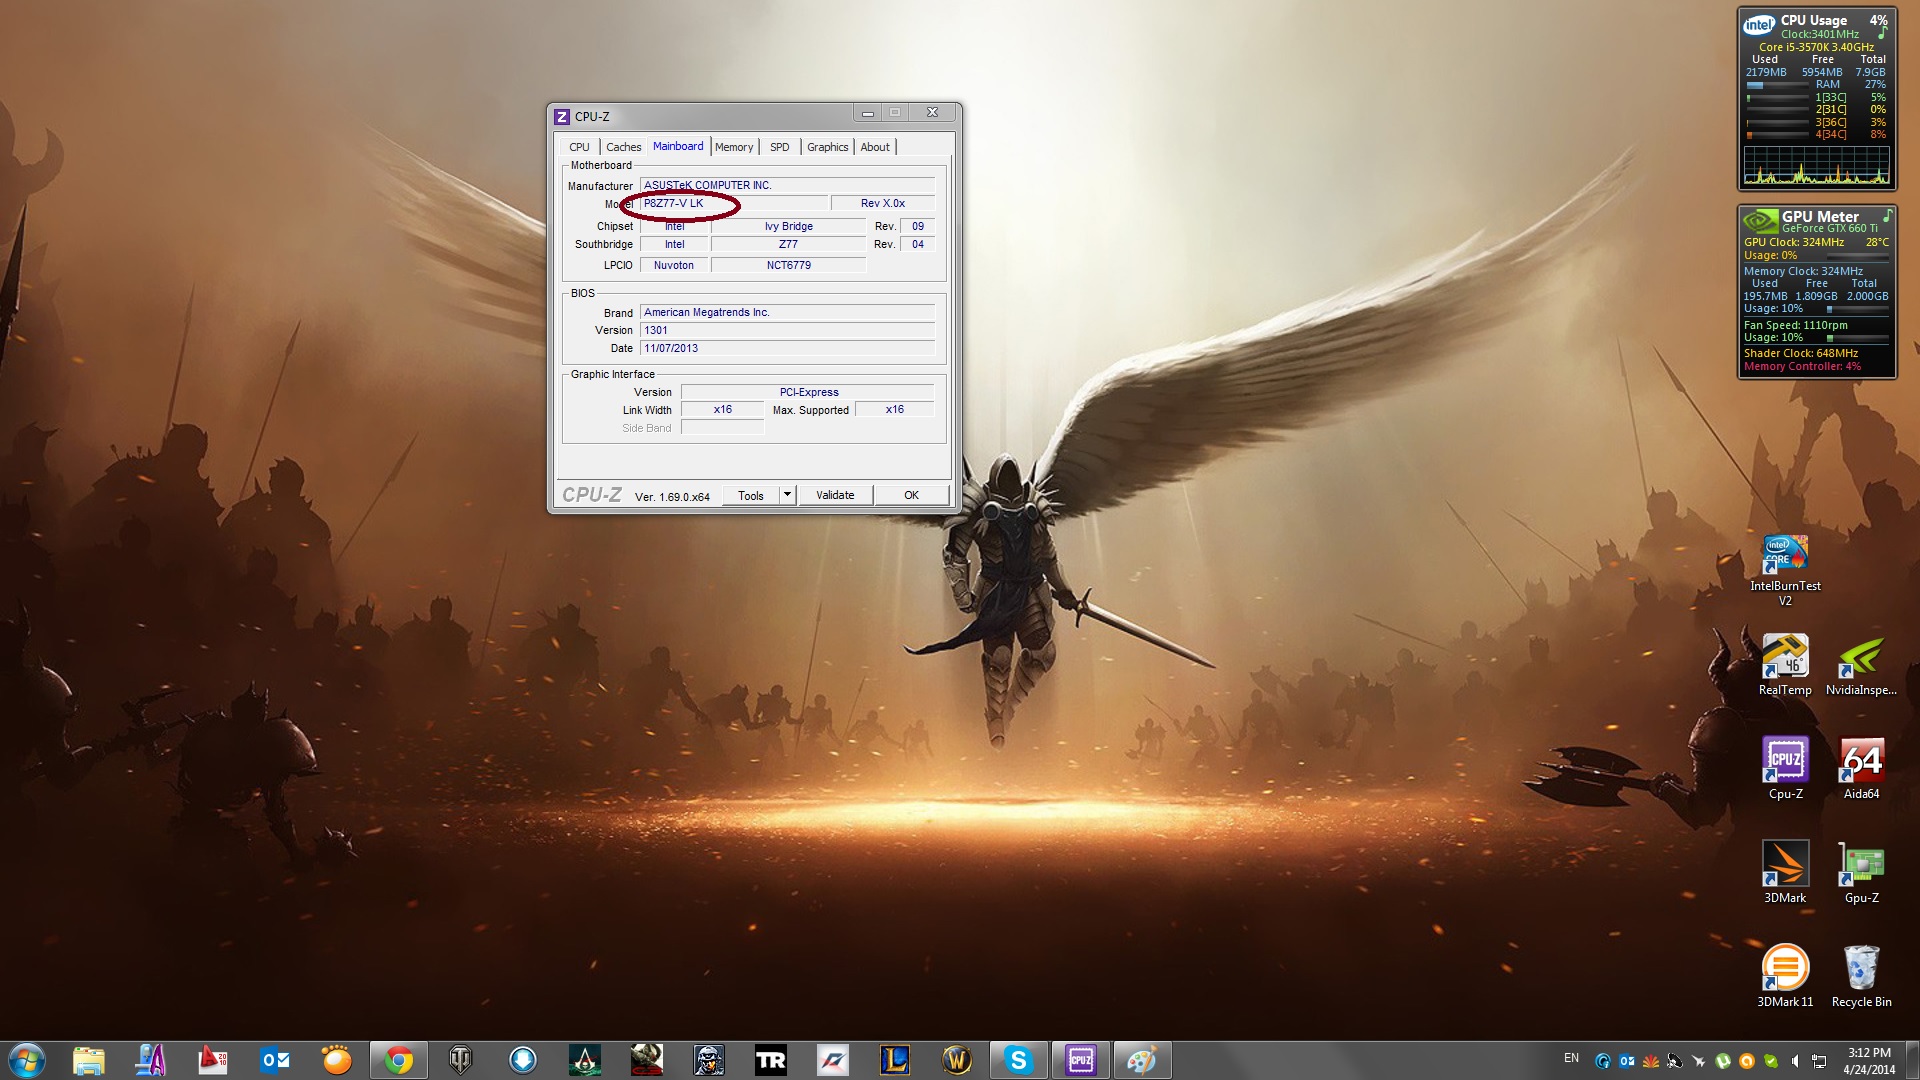Click the EN language indicator
The image size is (1920, 1080).
click(x=1571, y=1058)
